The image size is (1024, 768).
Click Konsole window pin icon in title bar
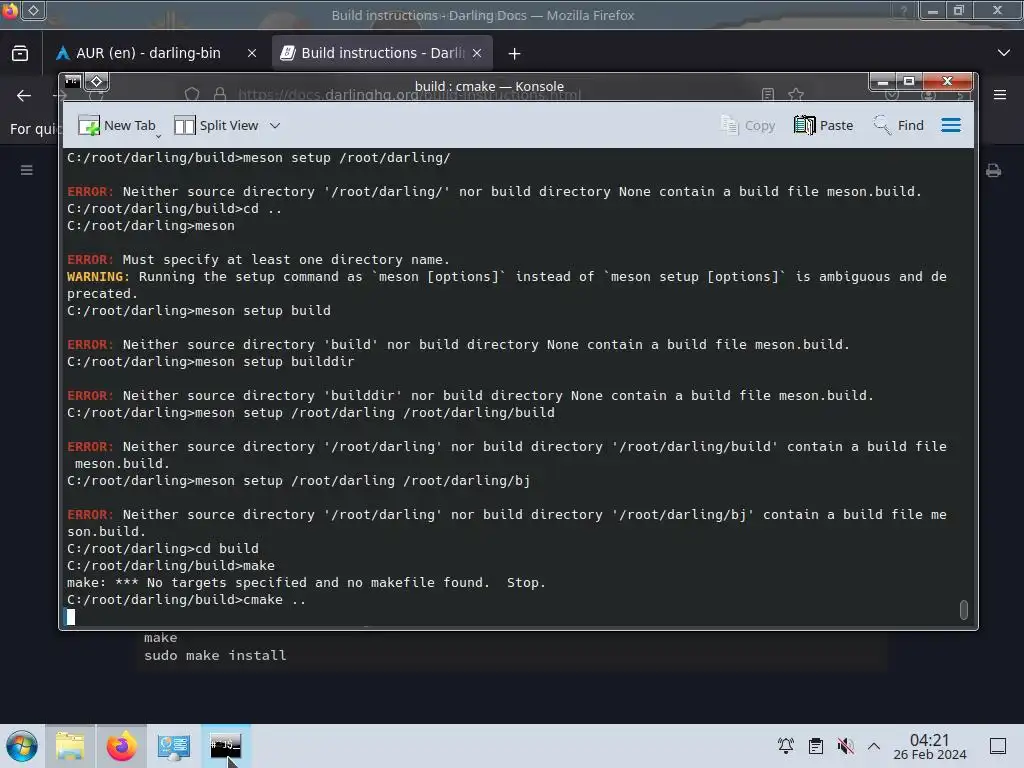[97, 81]
